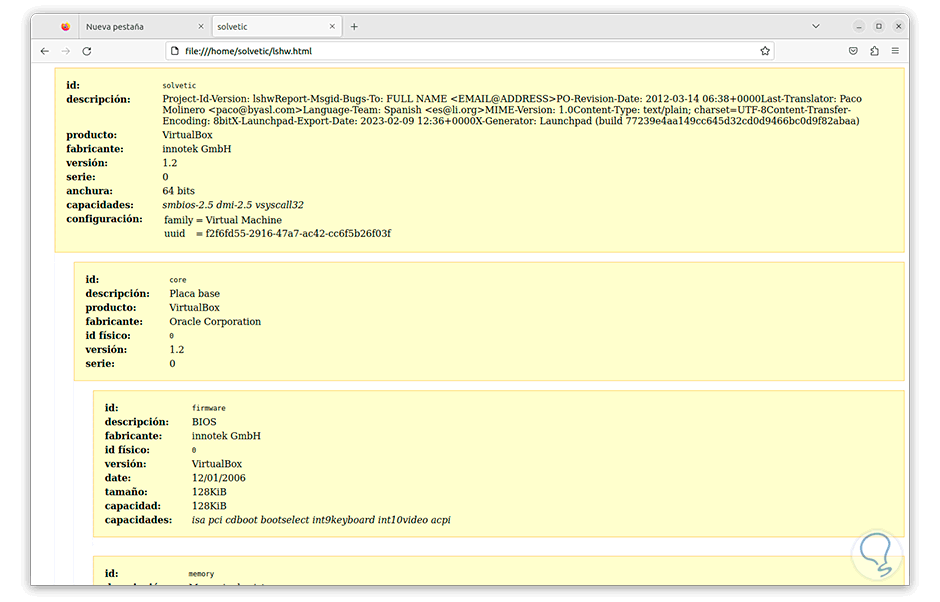Reload the current page
This screenshot has width=940, height=602.
click(87, 51)
